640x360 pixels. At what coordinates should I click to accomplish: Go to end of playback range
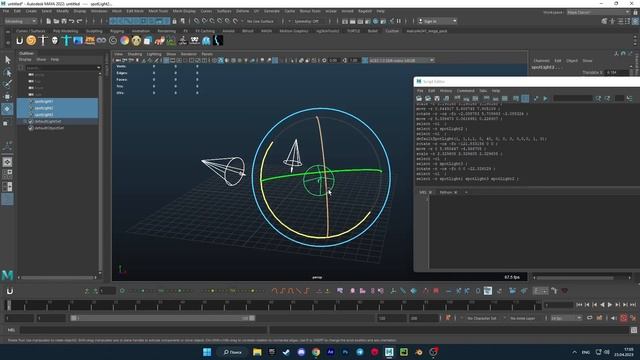point(633,305)
